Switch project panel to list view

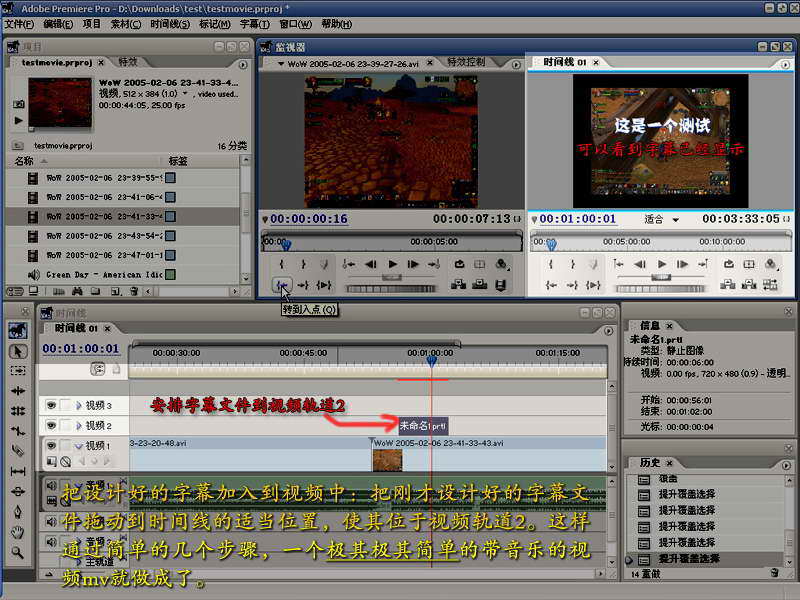tap(15, 291)
